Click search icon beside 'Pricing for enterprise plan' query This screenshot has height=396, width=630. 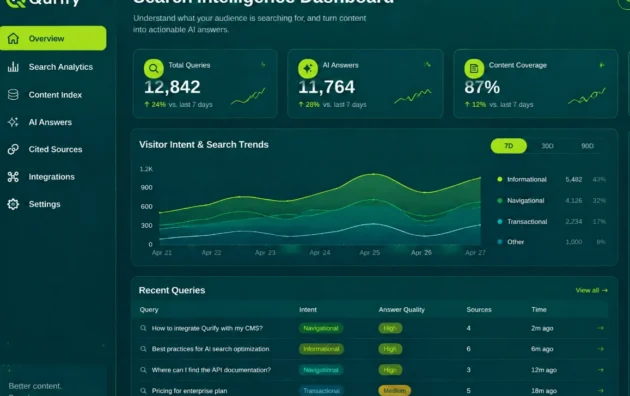143,391
